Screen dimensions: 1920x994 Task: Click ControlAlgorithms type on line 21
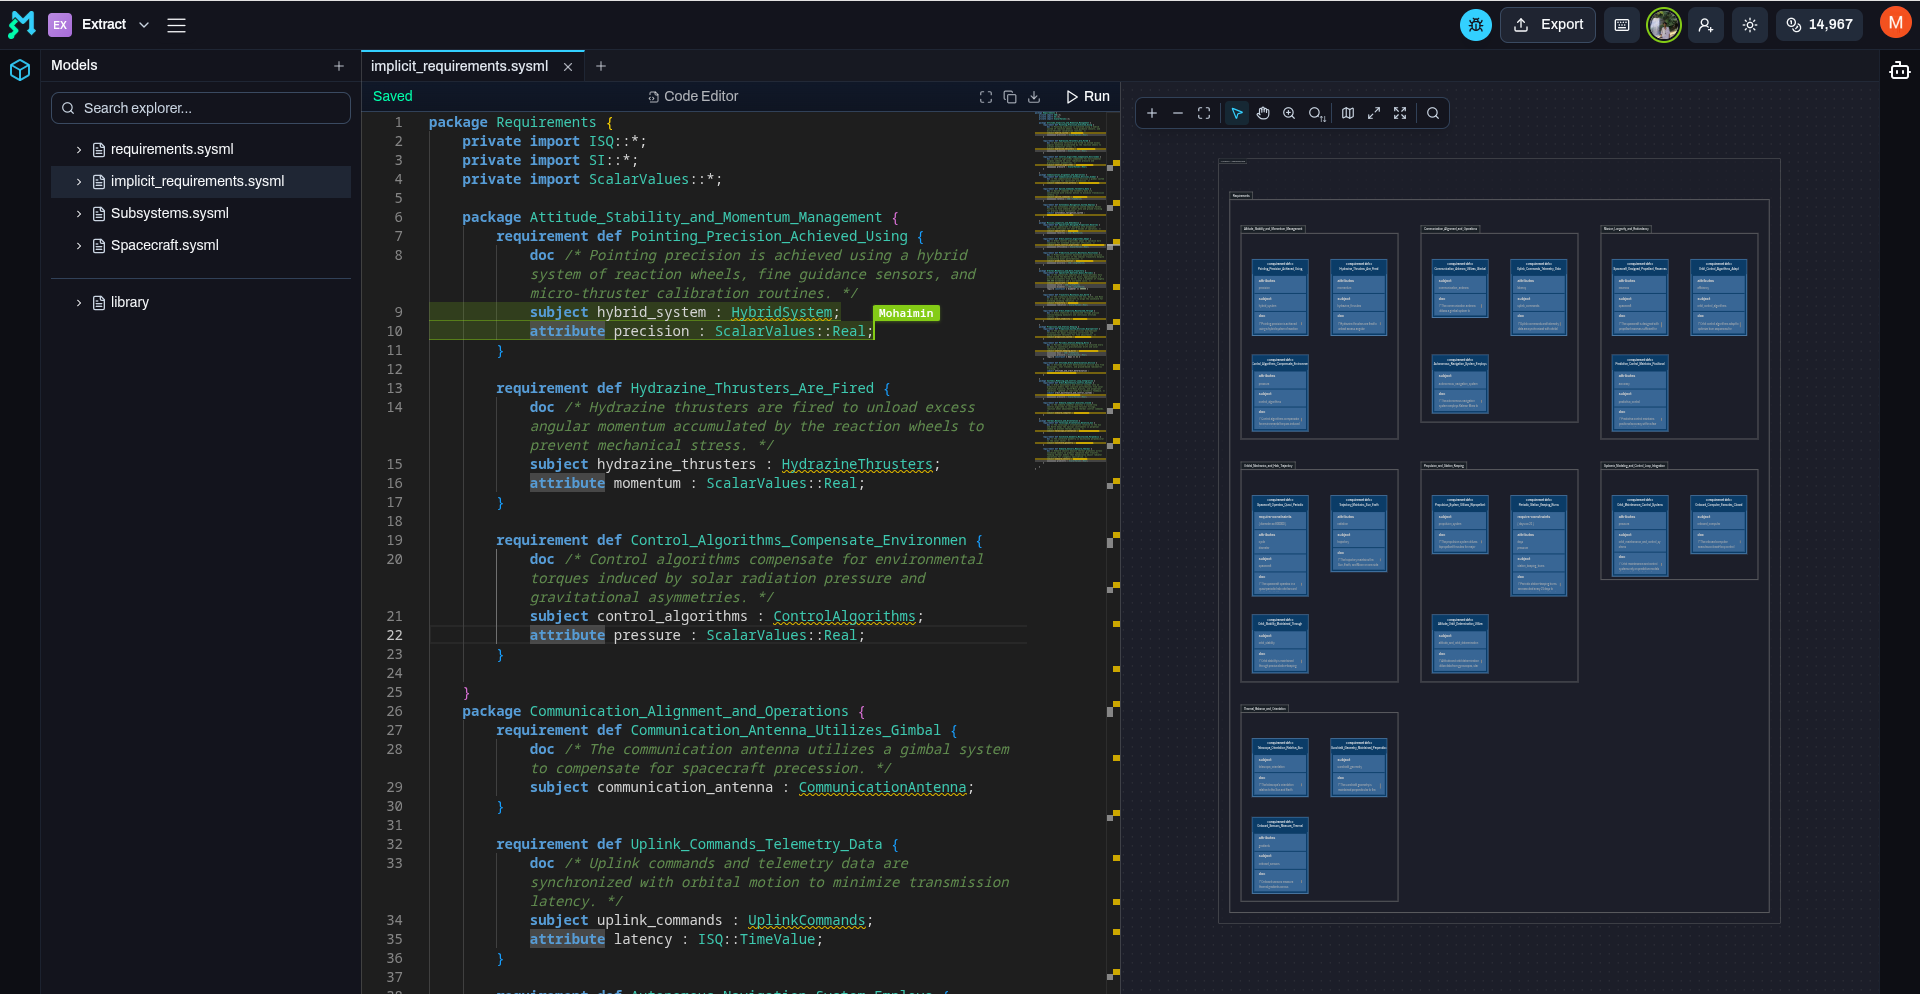(844, 616)
